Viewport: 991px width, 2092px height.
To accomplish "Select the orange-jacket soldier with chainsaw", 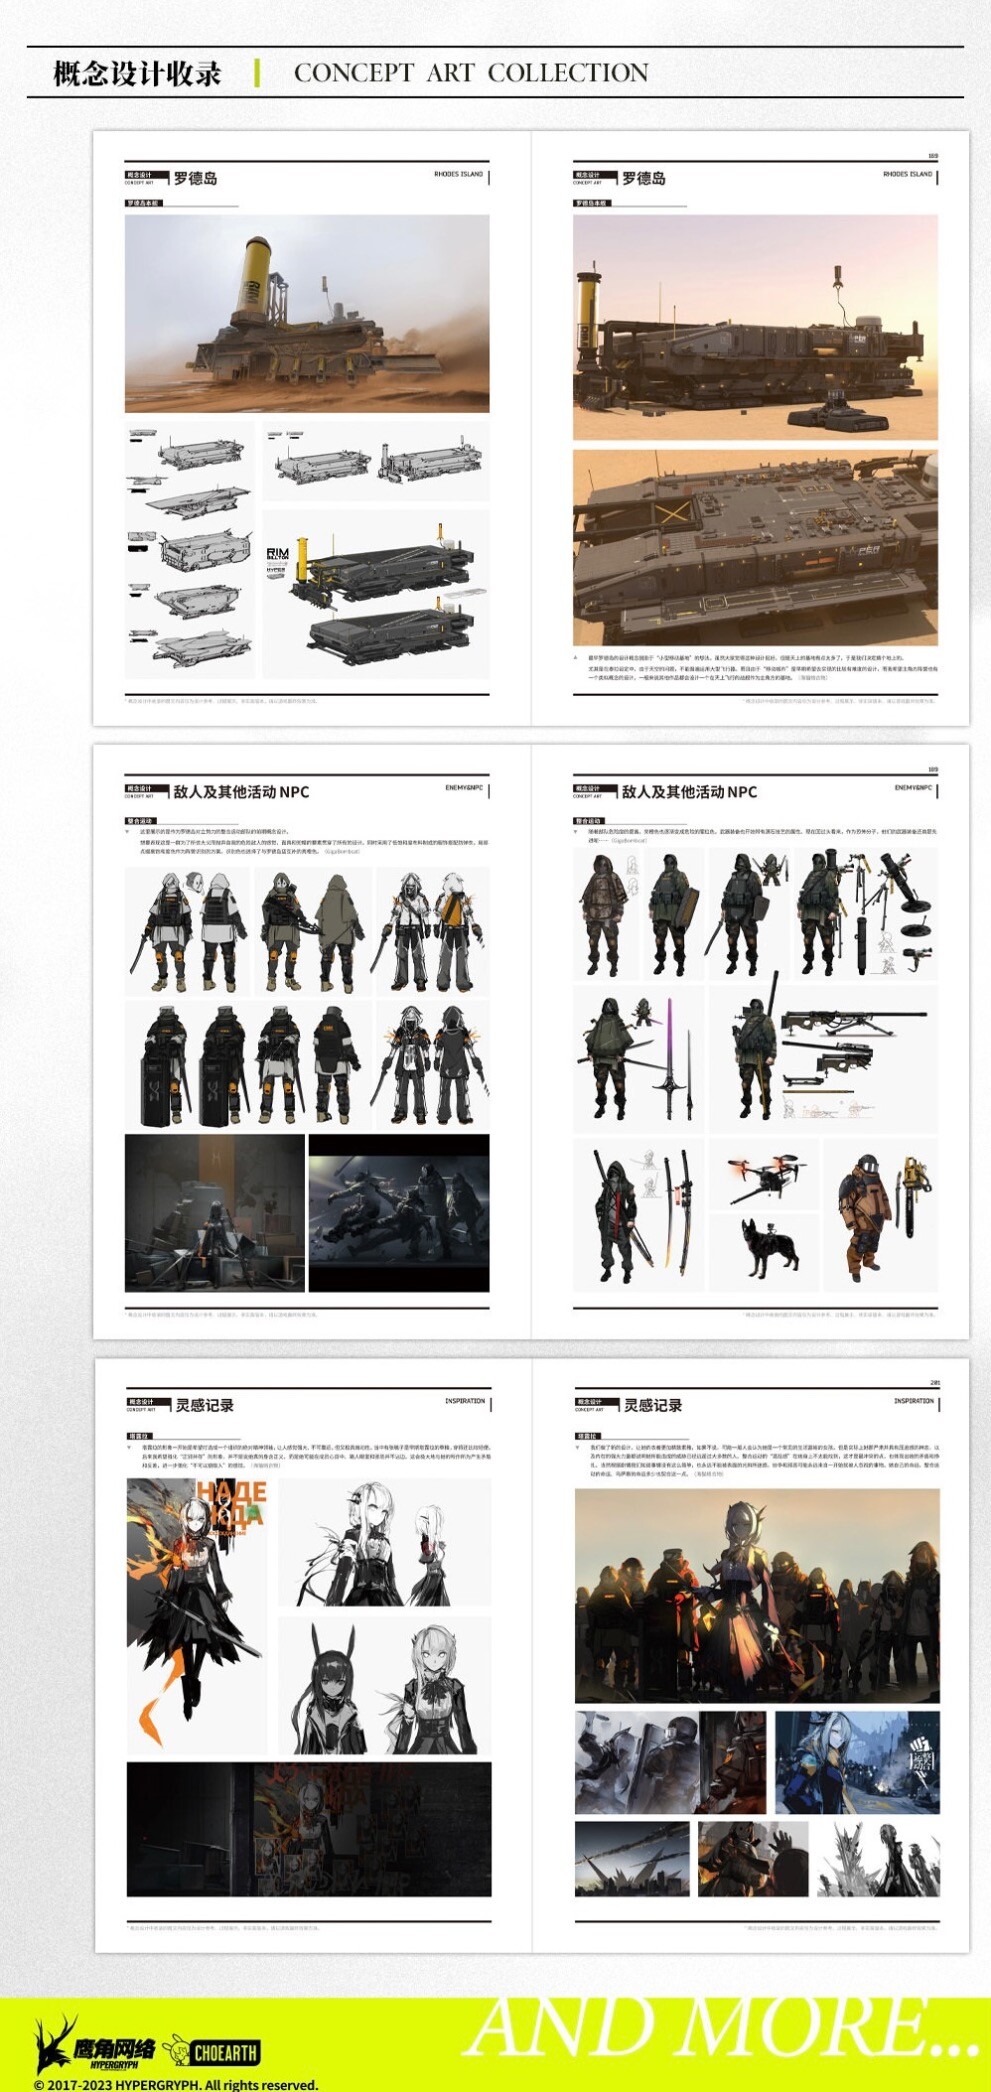I will click(881, 1215).
